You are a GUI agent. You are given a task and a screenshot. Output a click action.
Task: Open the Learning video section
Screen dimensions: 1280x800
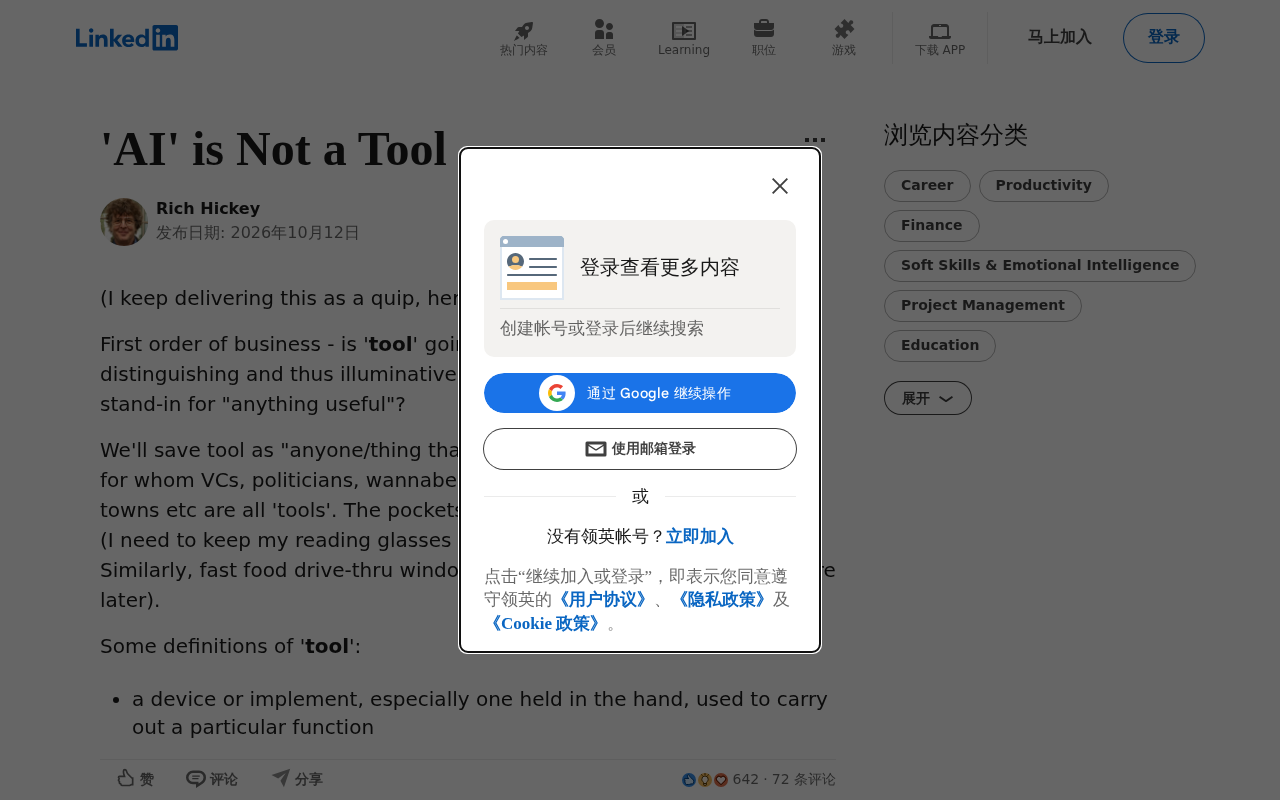coord(684,39)
